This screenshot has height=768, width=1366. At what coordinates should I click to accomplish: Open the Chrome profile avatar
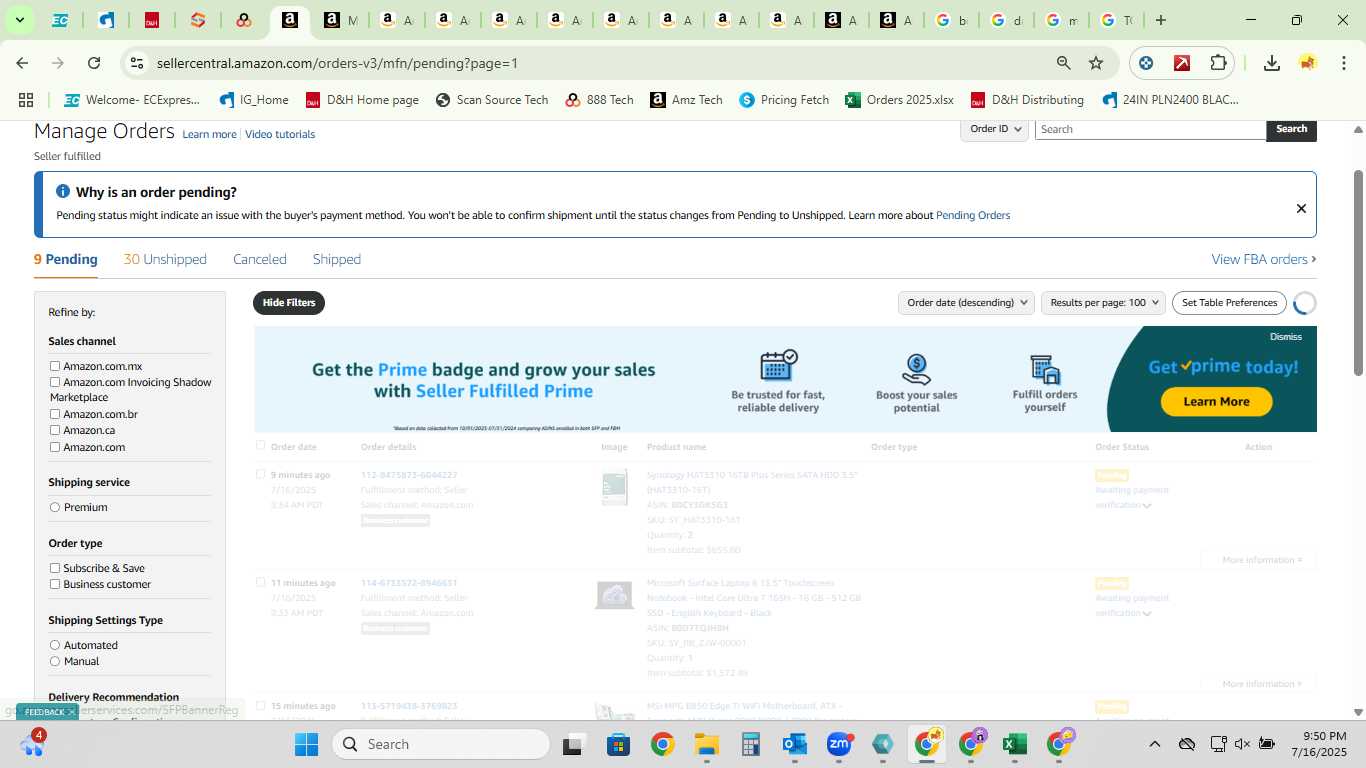1308,63
